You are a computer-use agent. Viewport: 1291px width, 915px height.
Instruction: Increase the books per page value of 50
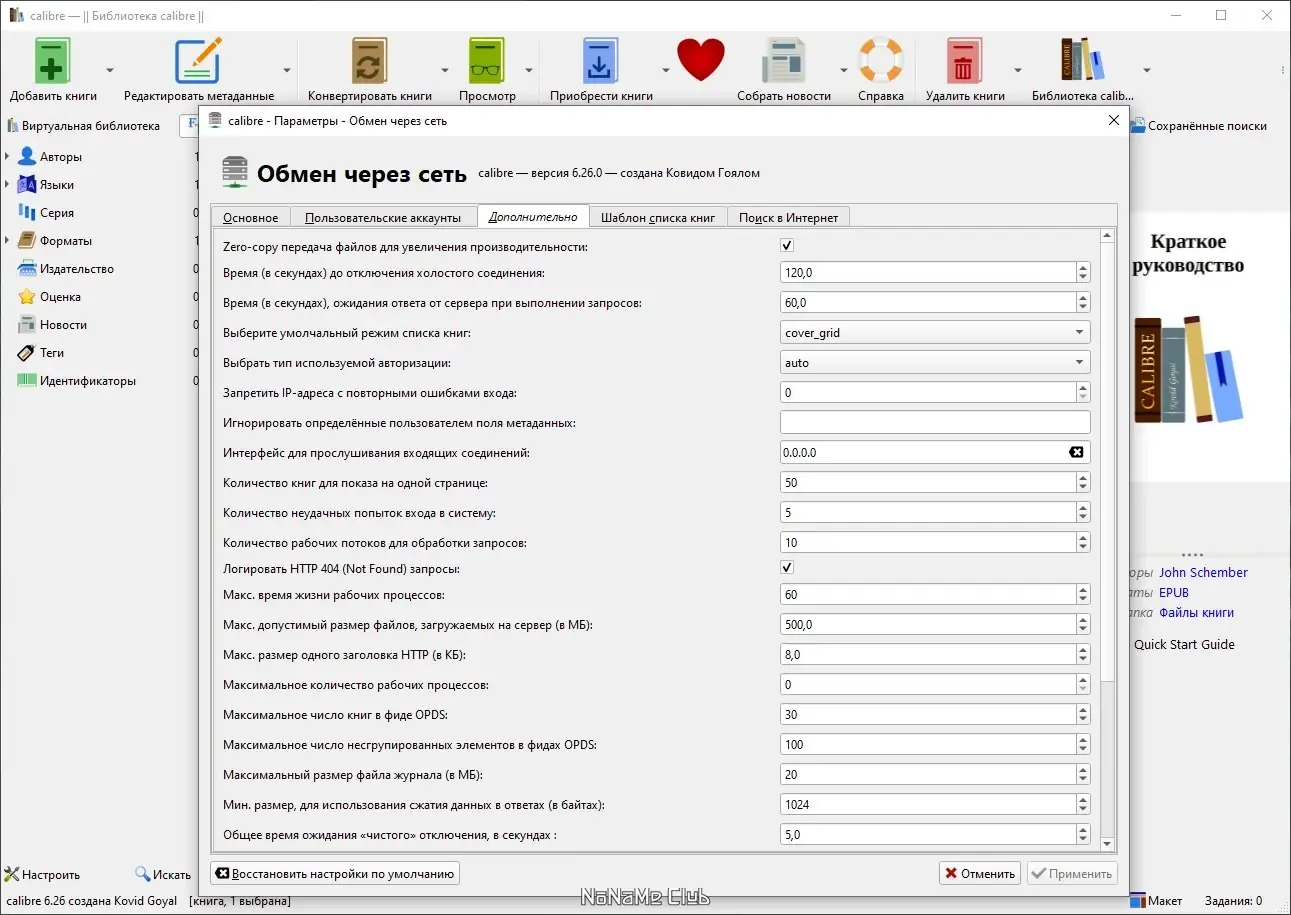(x=1083, y=478)
